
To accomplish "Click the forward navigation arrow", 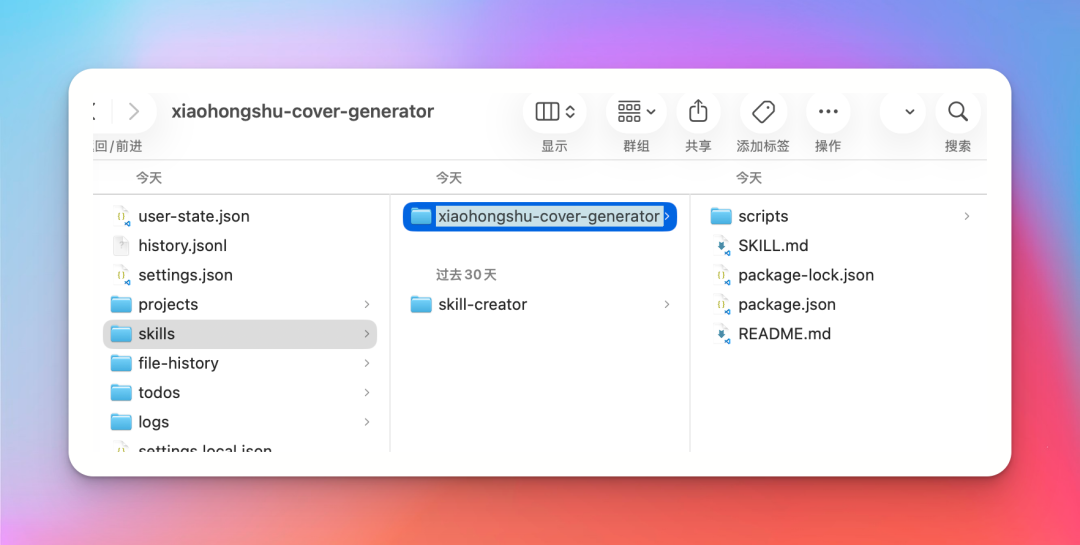I will pos(134,111).
